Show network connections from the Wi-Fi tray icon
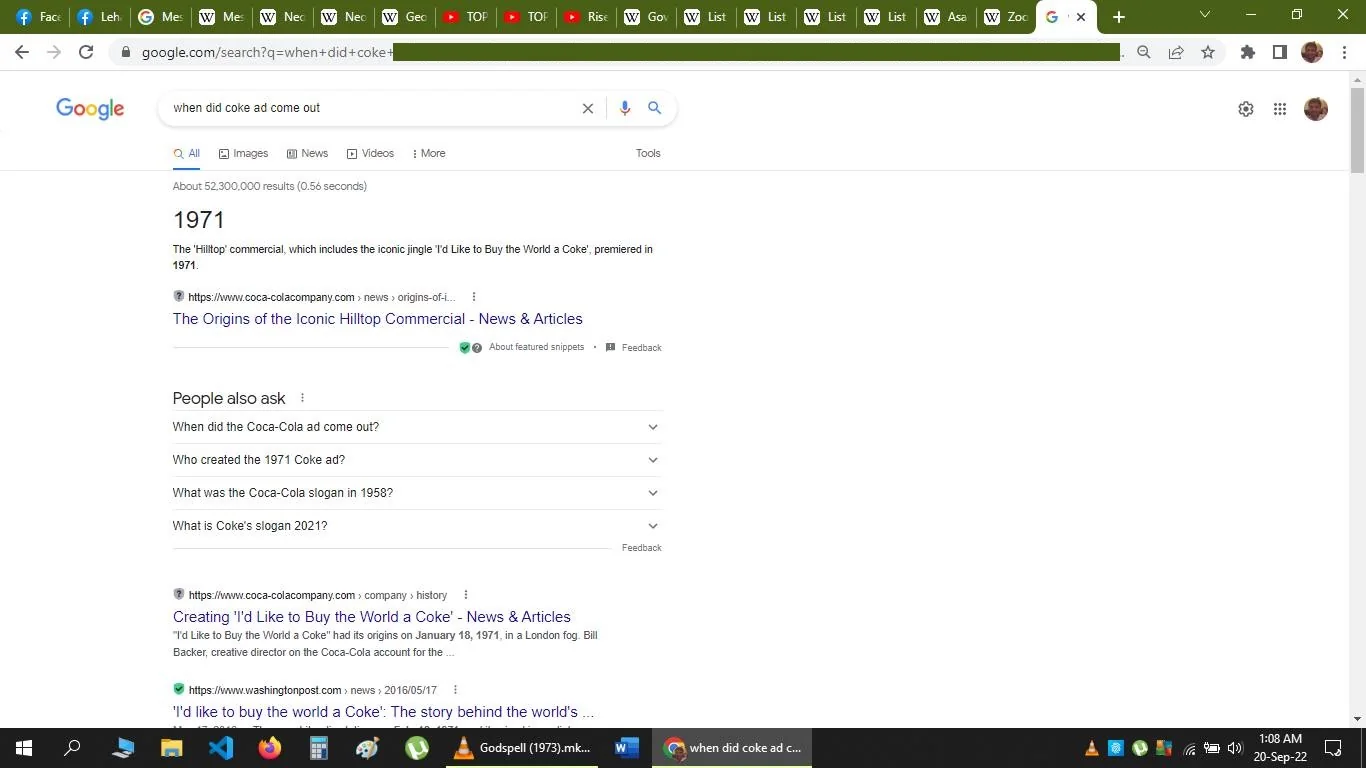The height and width of the screenshot is (768, 1366). point(1190,749)
